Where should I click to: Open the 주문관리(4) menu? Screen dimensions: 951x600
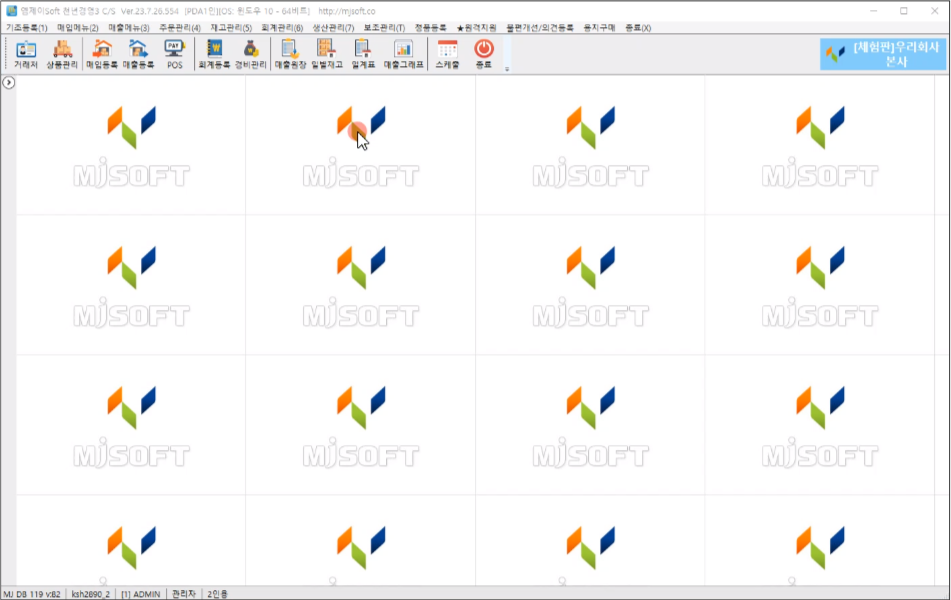180,28
